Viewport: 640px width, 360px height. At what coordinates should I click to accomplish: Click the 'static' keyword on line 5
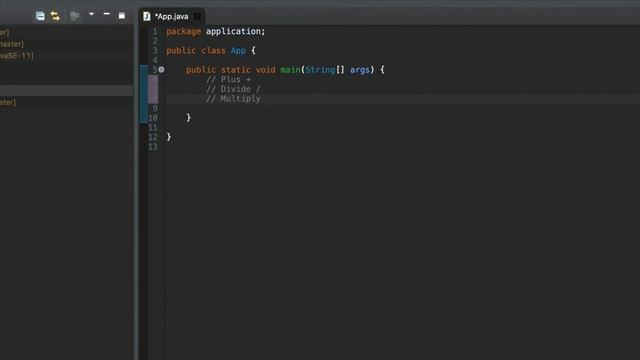click(236, 70)
